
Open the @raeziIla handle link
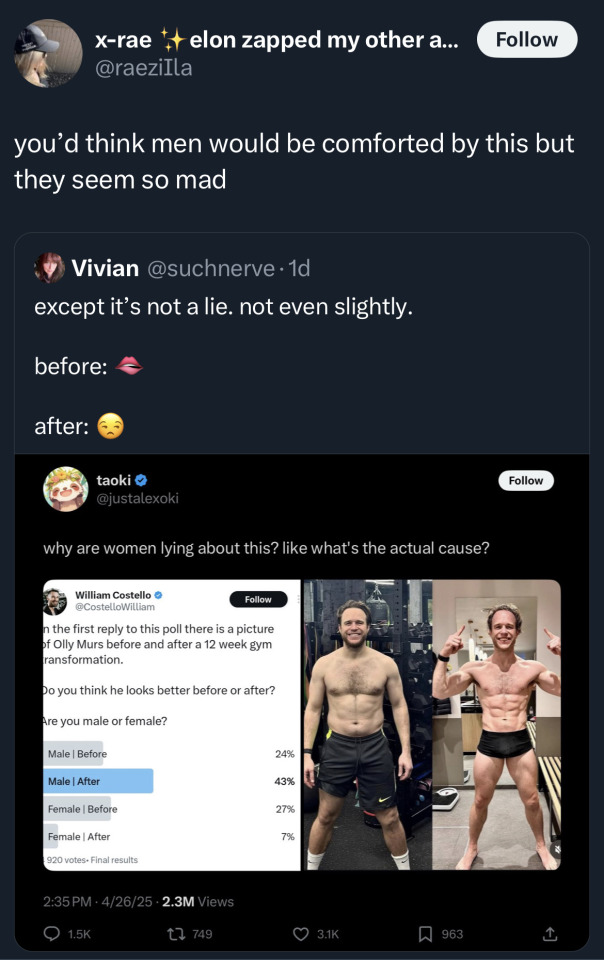(x=143, y=68)
